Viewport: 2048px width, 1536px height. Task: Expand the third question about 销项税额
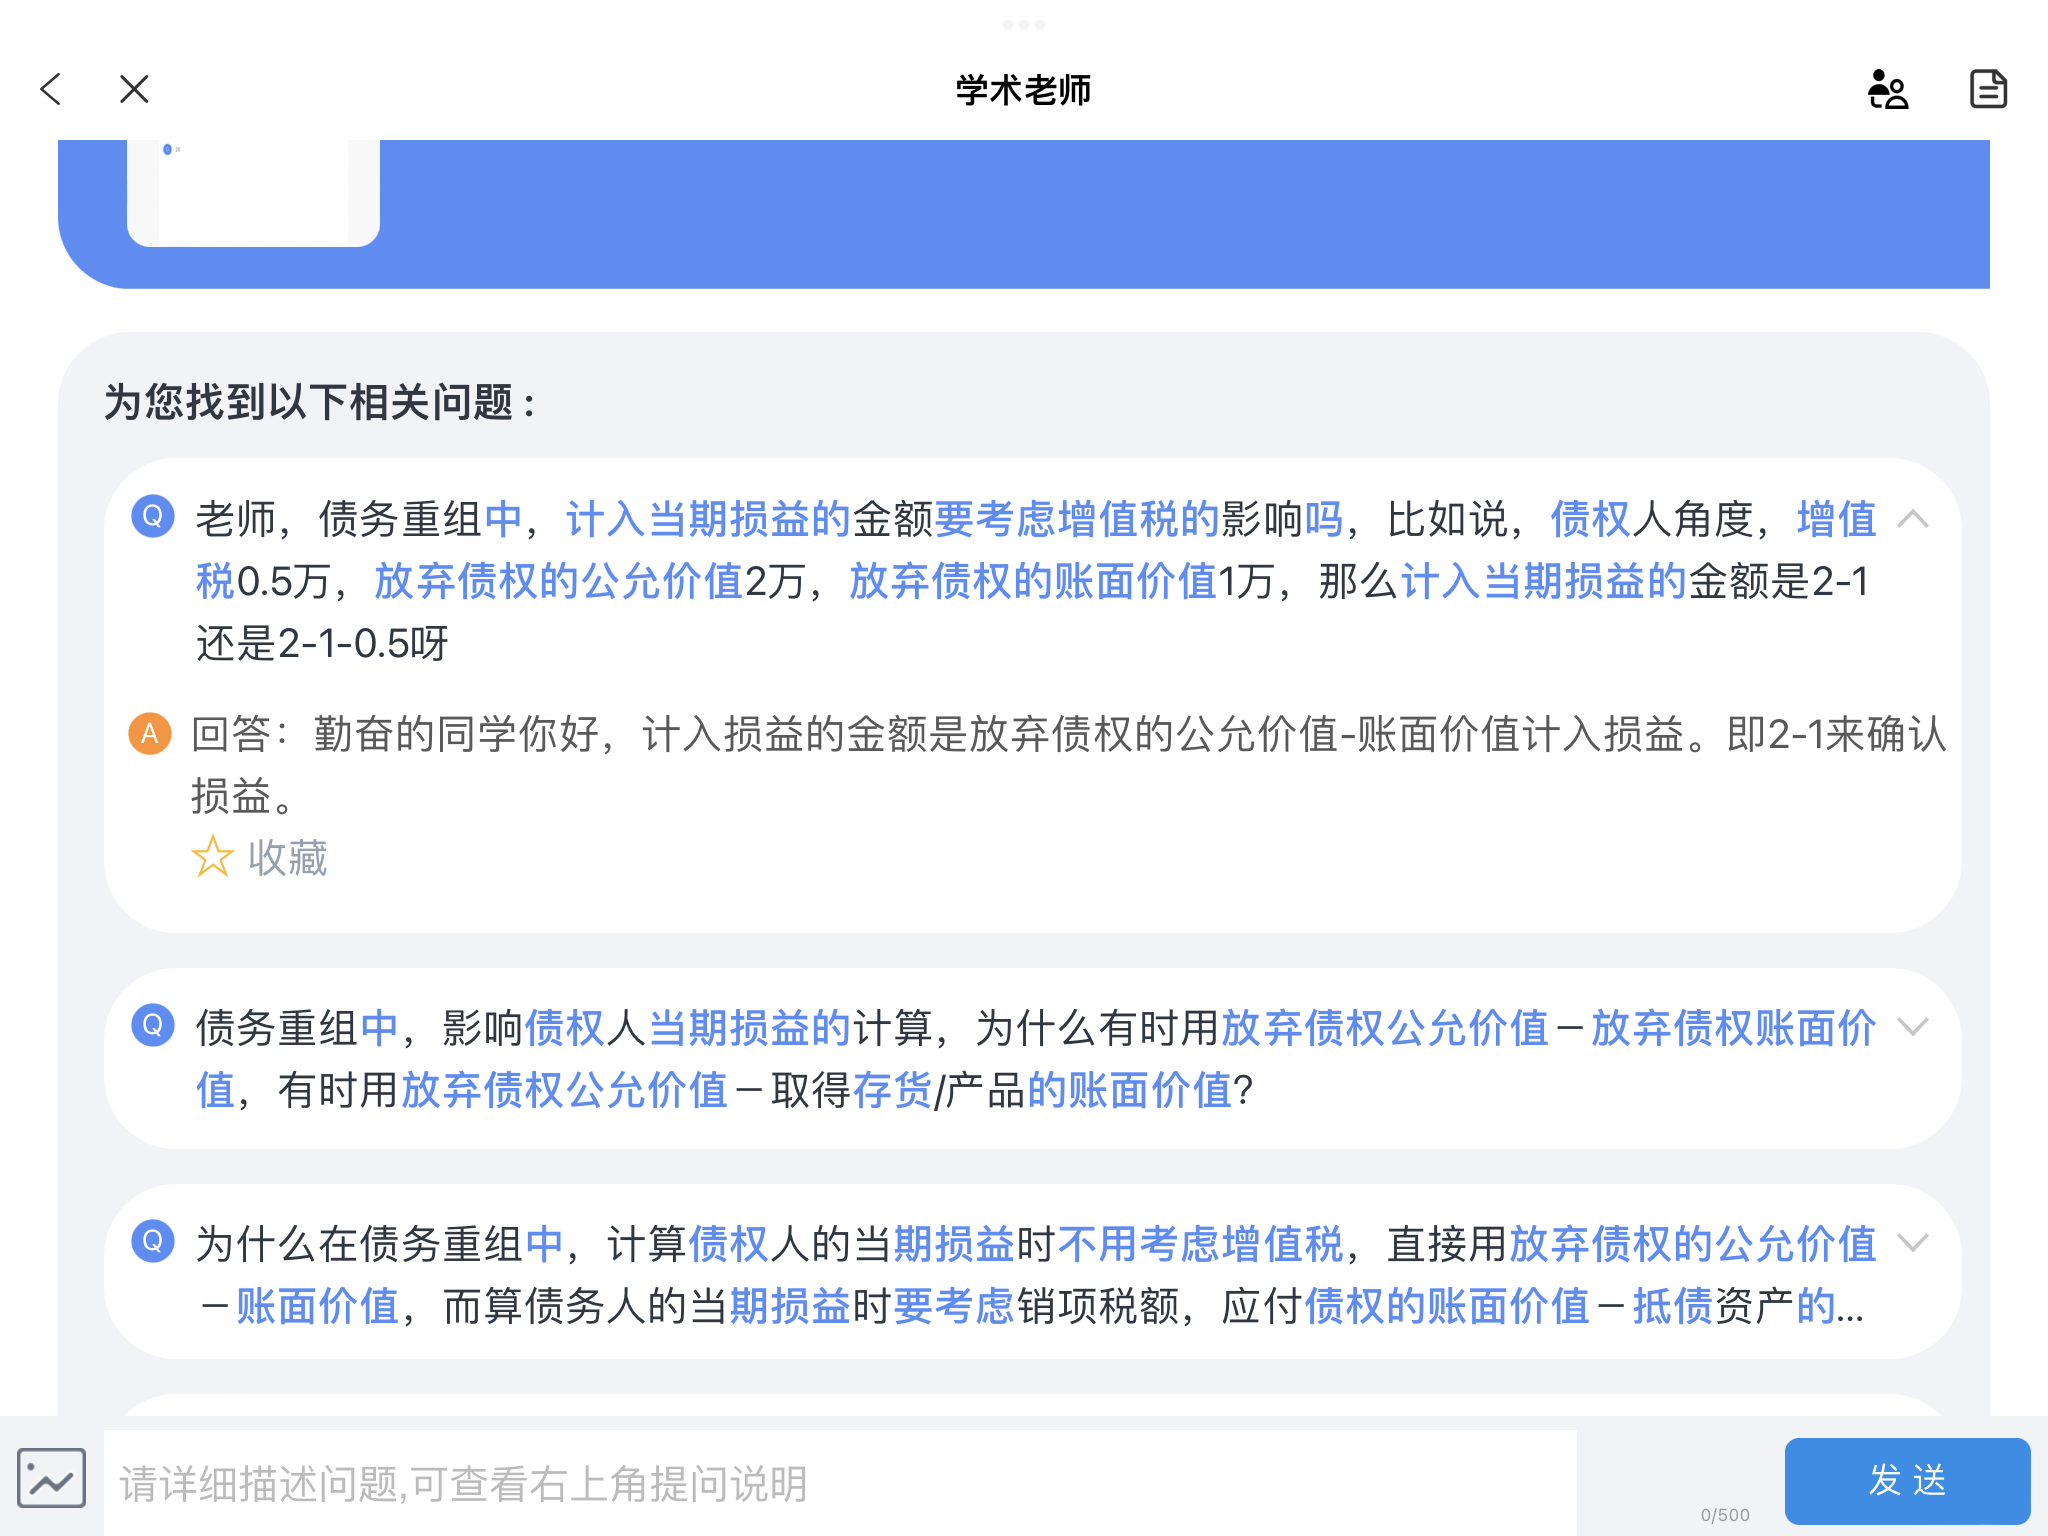1912,1243
